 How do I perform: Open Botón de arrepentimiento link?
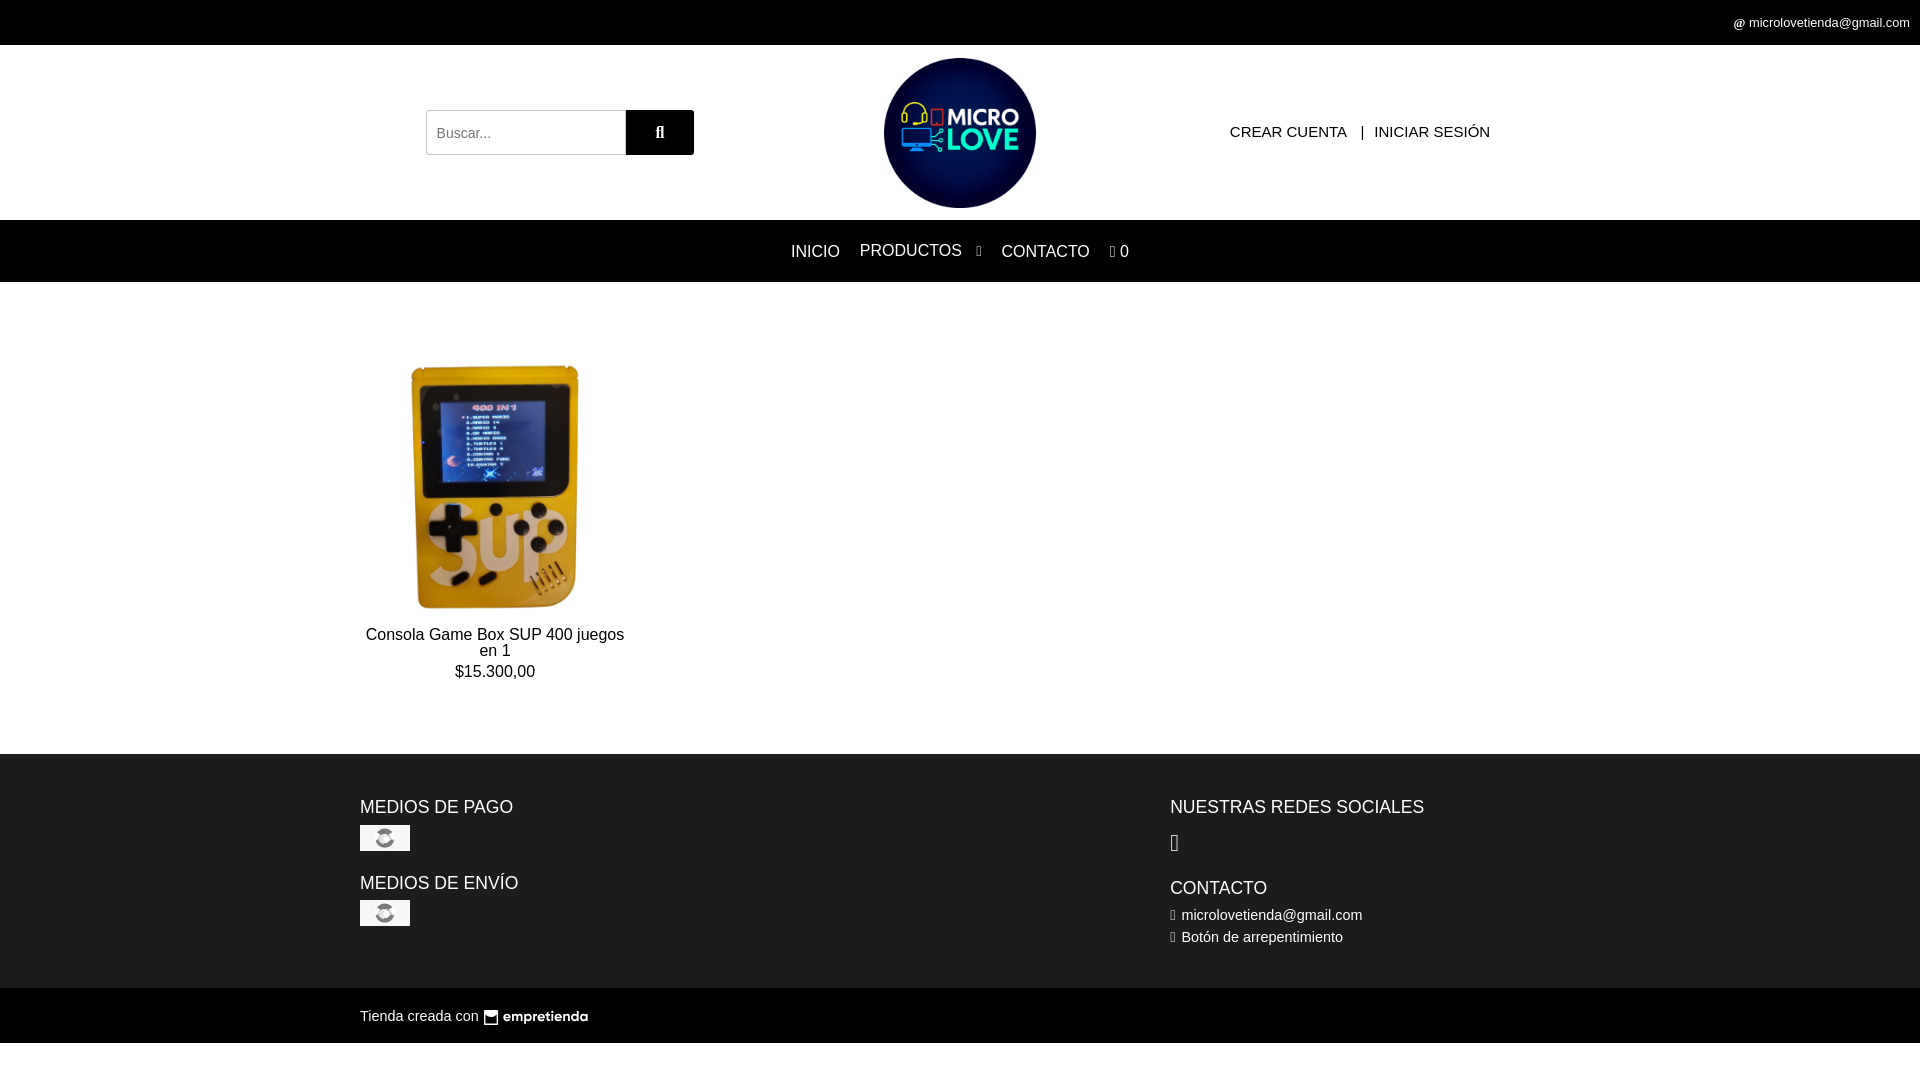click(1262, 937)
